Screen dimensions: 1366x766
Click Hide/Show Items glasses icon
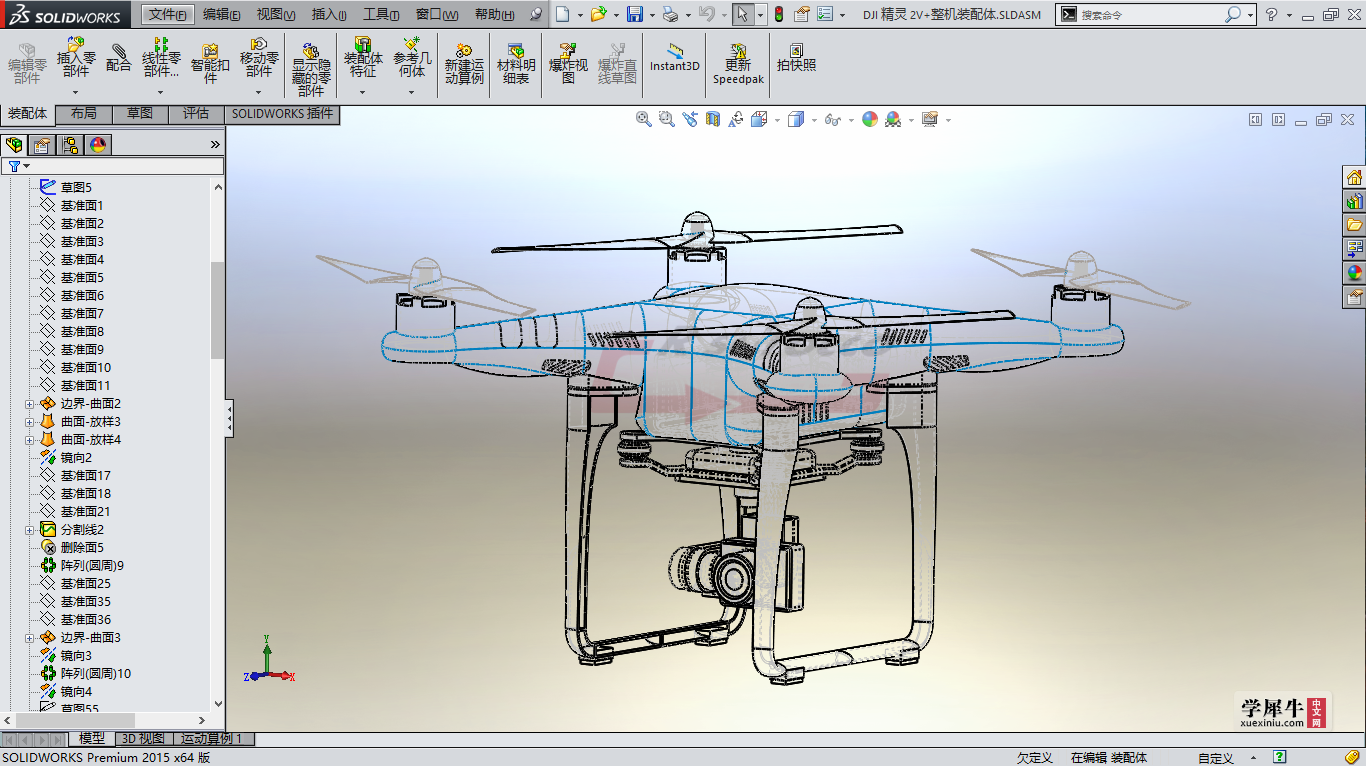point(832,119)
